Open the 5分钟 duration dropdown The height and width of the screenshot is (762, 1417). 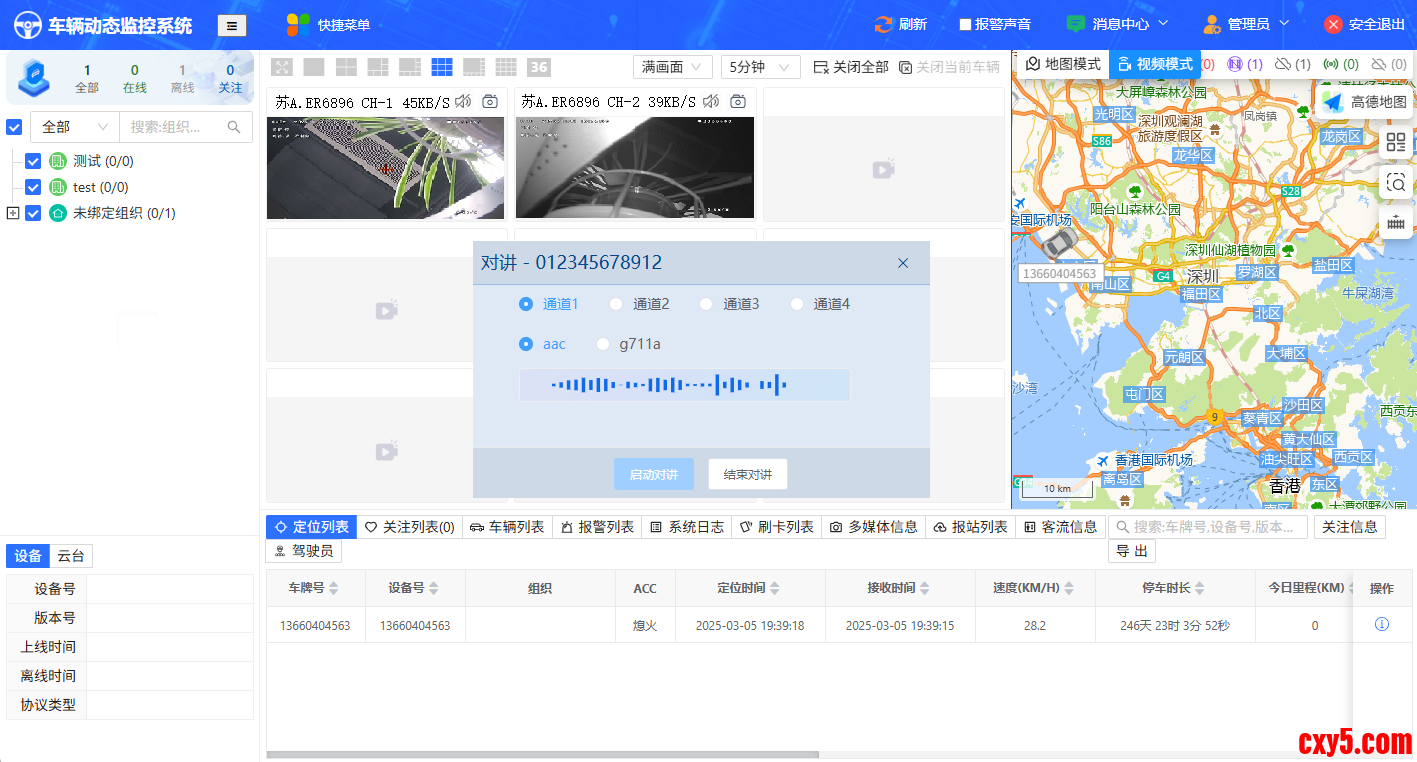(x=760, y=67)
